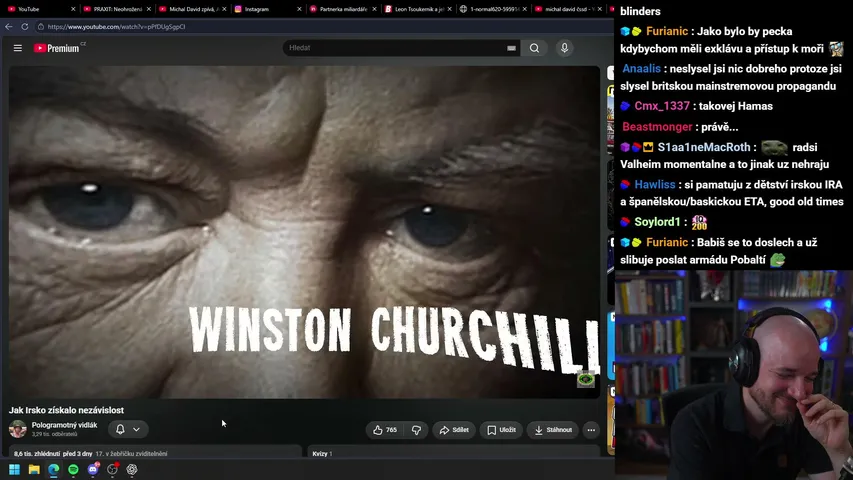Screen dimensions: 853x480
Task: Close the Instagram tab
Action: coord(299,9)
